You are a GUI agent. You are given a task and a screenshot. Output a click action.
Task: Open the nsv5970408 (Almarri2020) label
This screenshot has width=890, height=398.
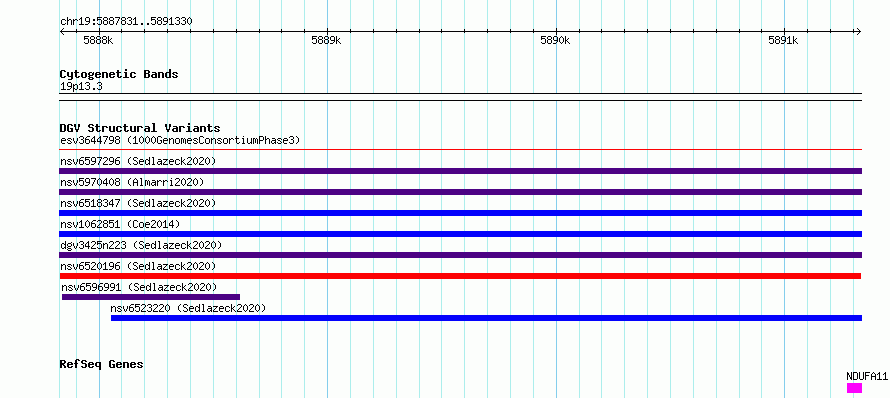coord(132,182)
